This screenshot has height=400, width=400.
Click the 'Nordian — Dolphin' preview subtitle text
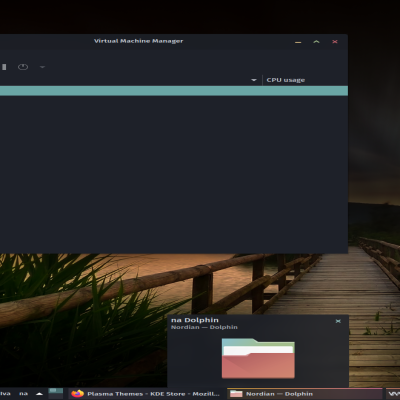tap(204, 327)
